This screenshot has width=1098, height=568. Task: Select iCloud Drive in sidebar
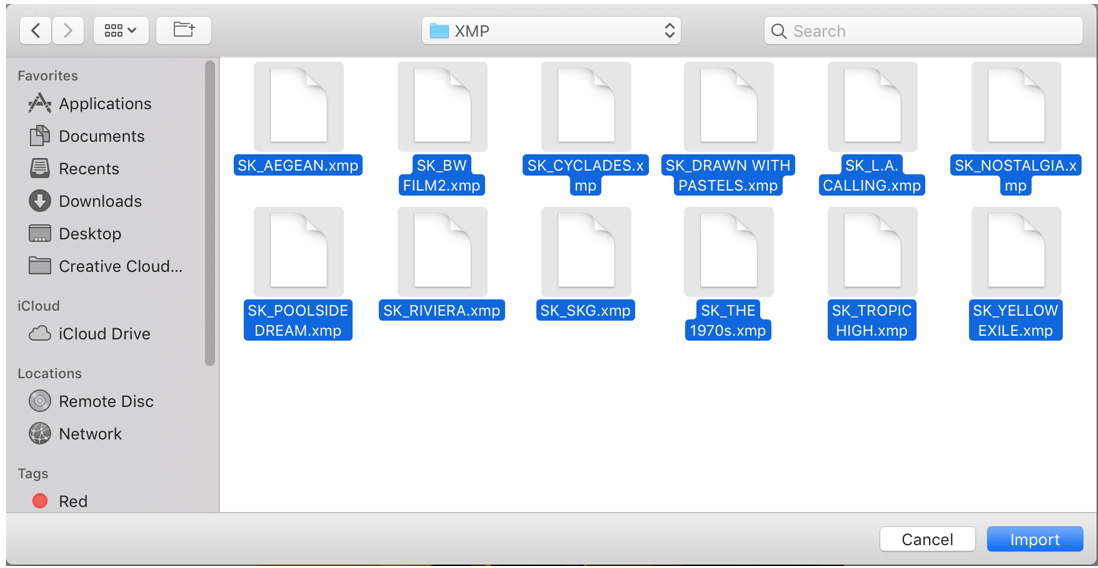pos(104,334)
